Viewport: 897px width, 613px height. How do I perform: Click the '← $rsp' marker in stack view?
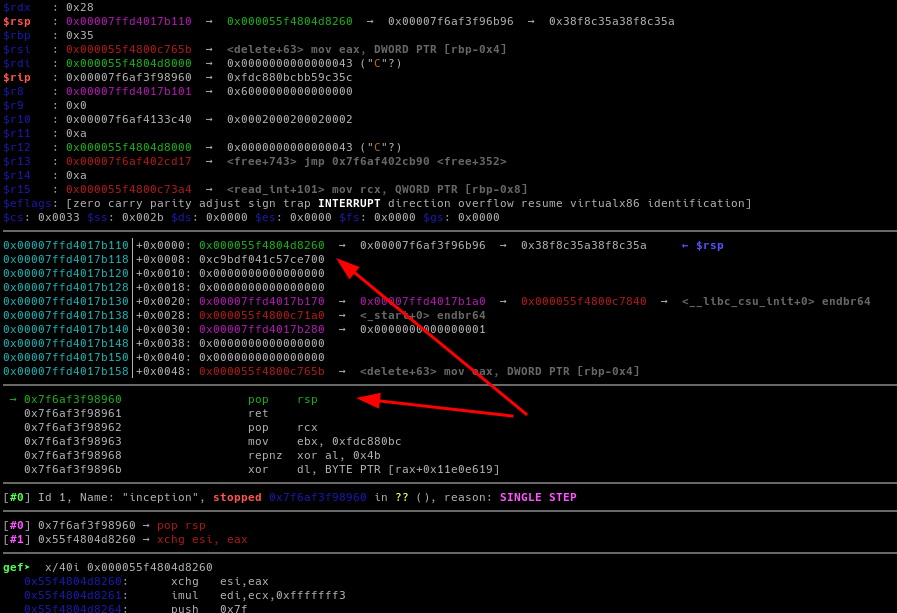pos(702,246)
